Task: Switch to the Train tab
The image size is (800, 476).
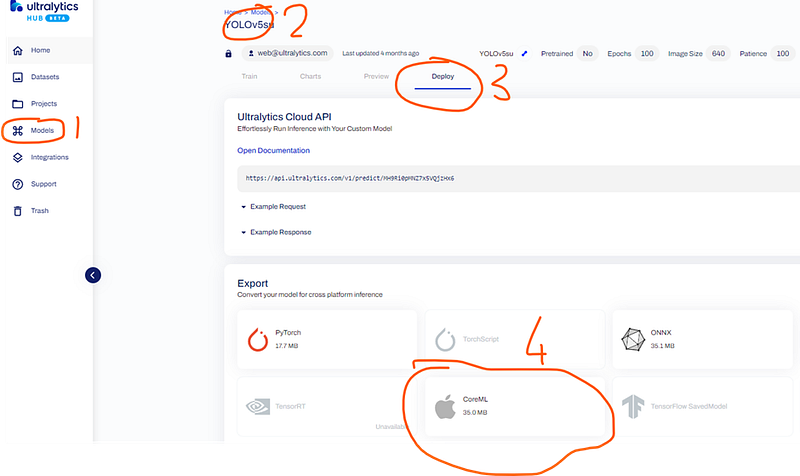Action: click(249, 77)
